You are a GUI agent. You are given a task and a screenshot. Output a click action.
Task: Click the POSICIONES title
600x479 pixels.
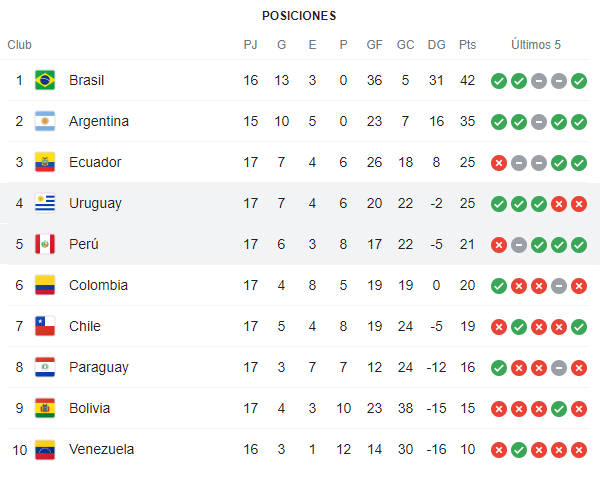click(299, 16)
